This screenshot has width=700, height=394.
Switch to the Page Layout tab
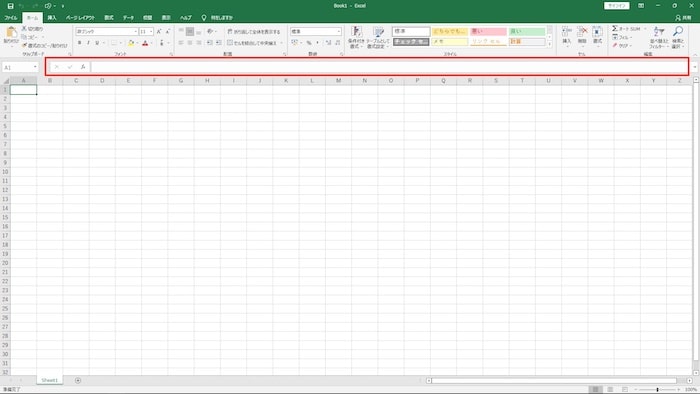80,18
